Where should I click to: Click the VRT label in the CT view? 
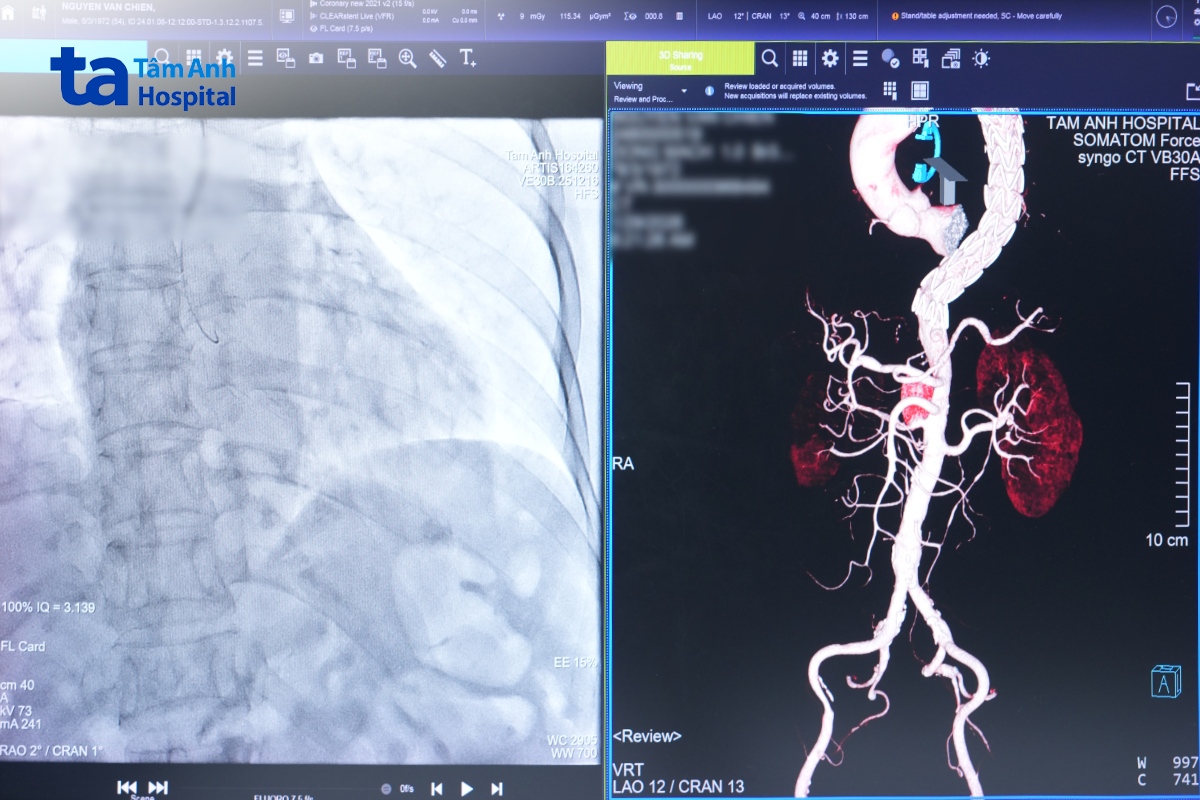tap(628, 768)
